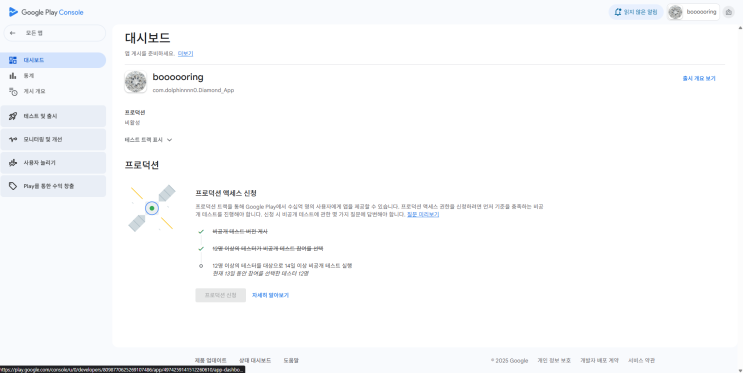Click the 사용자 늘리기 growth icon
The width and height of the screenshot is (743, 373).
[x=13, y=163]
